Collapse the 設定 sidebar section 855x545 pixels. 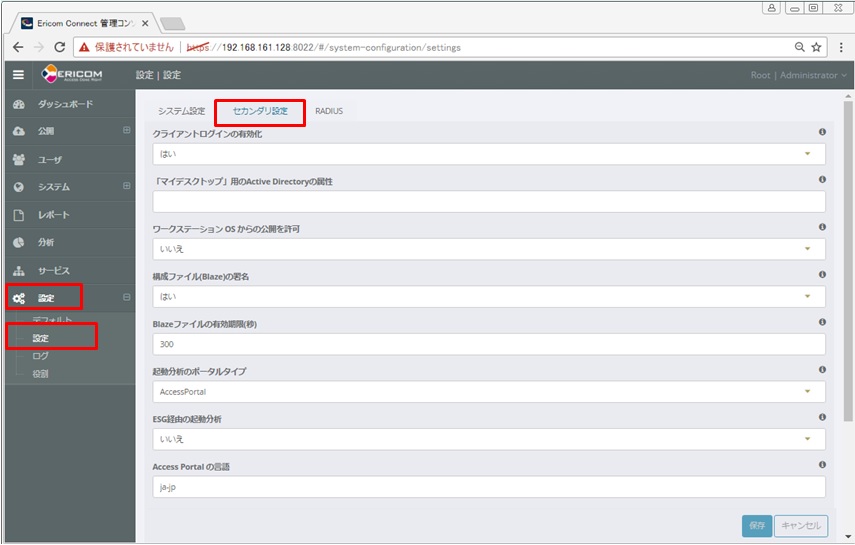click(x=127, y=298)
